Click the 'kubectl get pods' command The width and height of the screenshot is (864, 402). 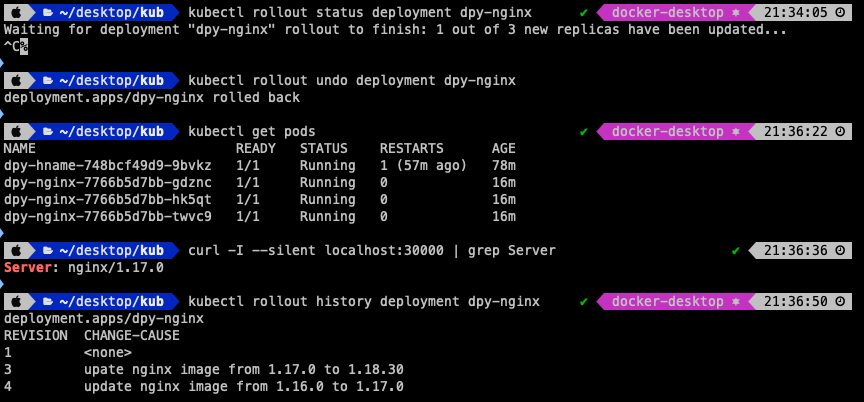click(x=252, y=131)
